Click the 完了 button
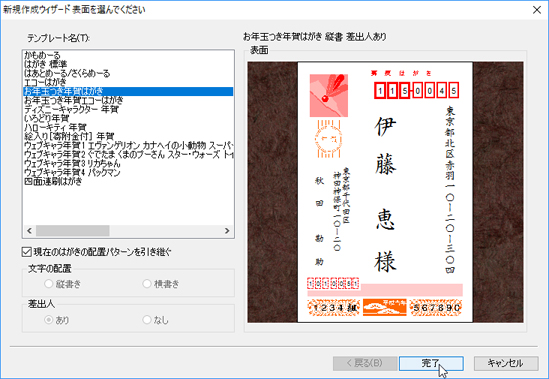 (x=431, y=363)
